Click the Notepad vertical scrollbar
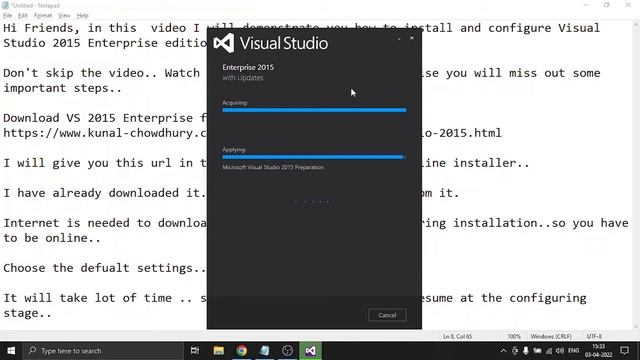The height and width of the screenshot is (360, 640). [636, 176]
